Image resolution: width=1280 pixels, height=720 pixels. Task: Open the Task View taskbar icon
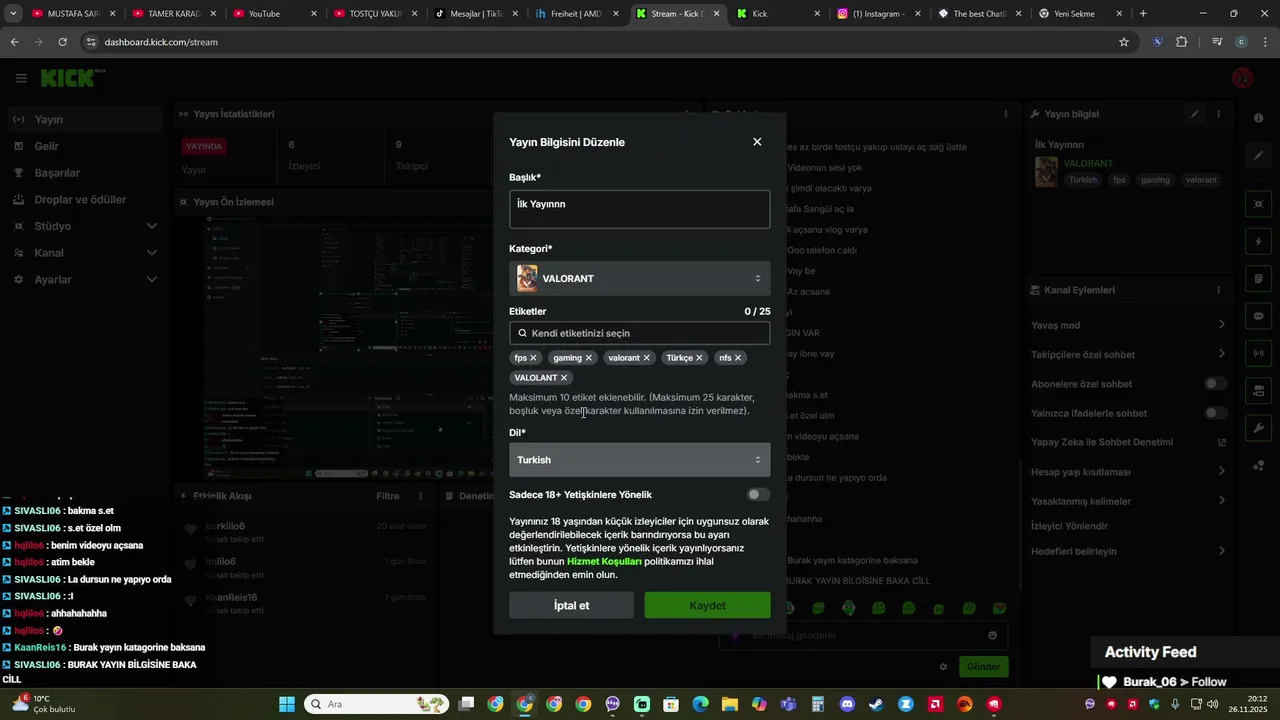point(466,704)
